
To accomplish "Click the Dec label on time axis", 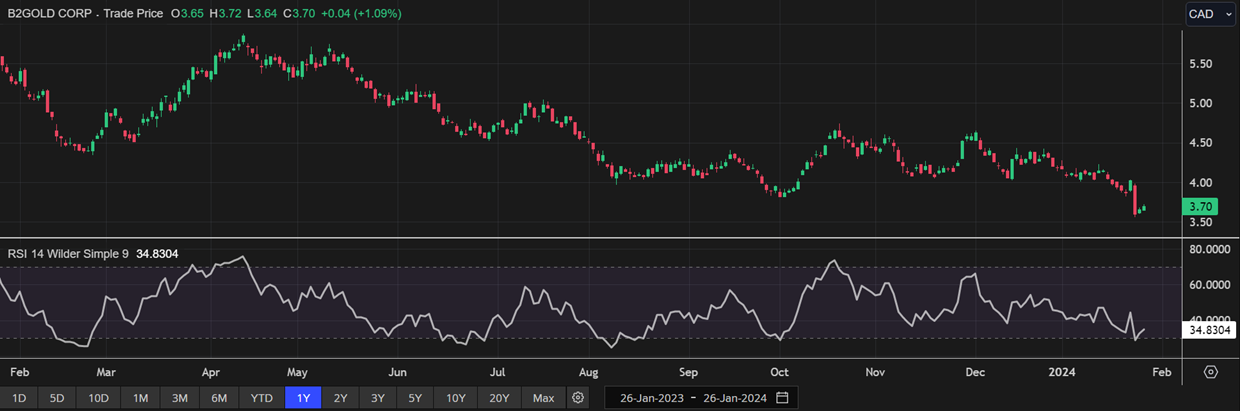I will pos(975,372).
